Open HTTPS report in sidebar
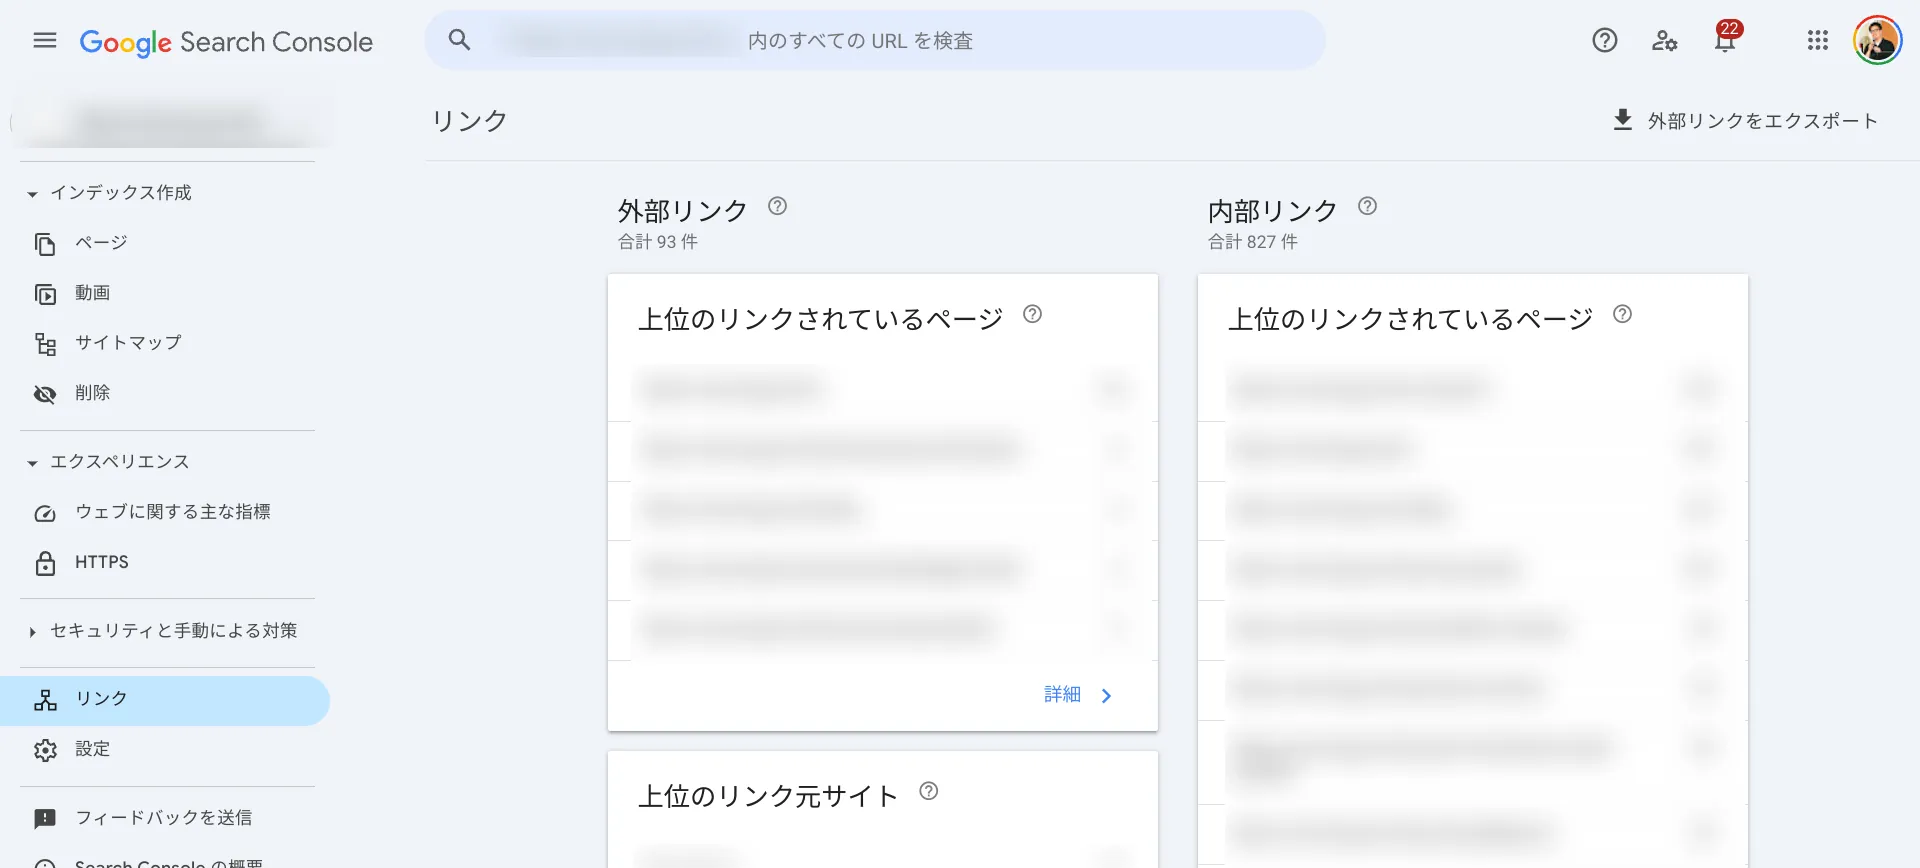Viewport: 1920px width, 868px height. click(x=102, y=562)
